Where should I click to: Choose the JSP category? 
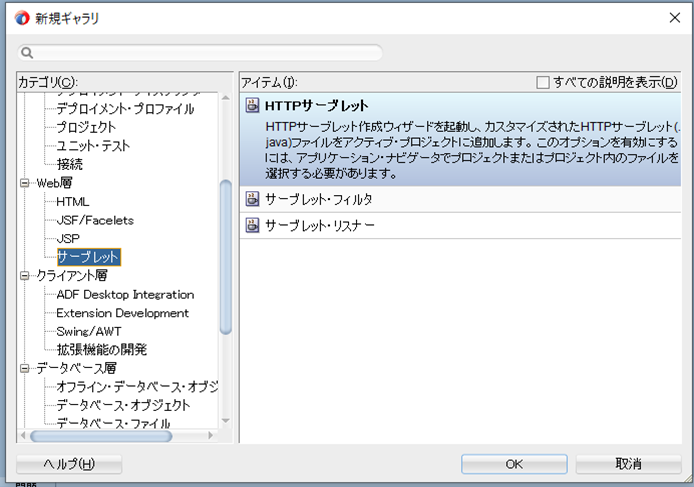click(68, 239)
